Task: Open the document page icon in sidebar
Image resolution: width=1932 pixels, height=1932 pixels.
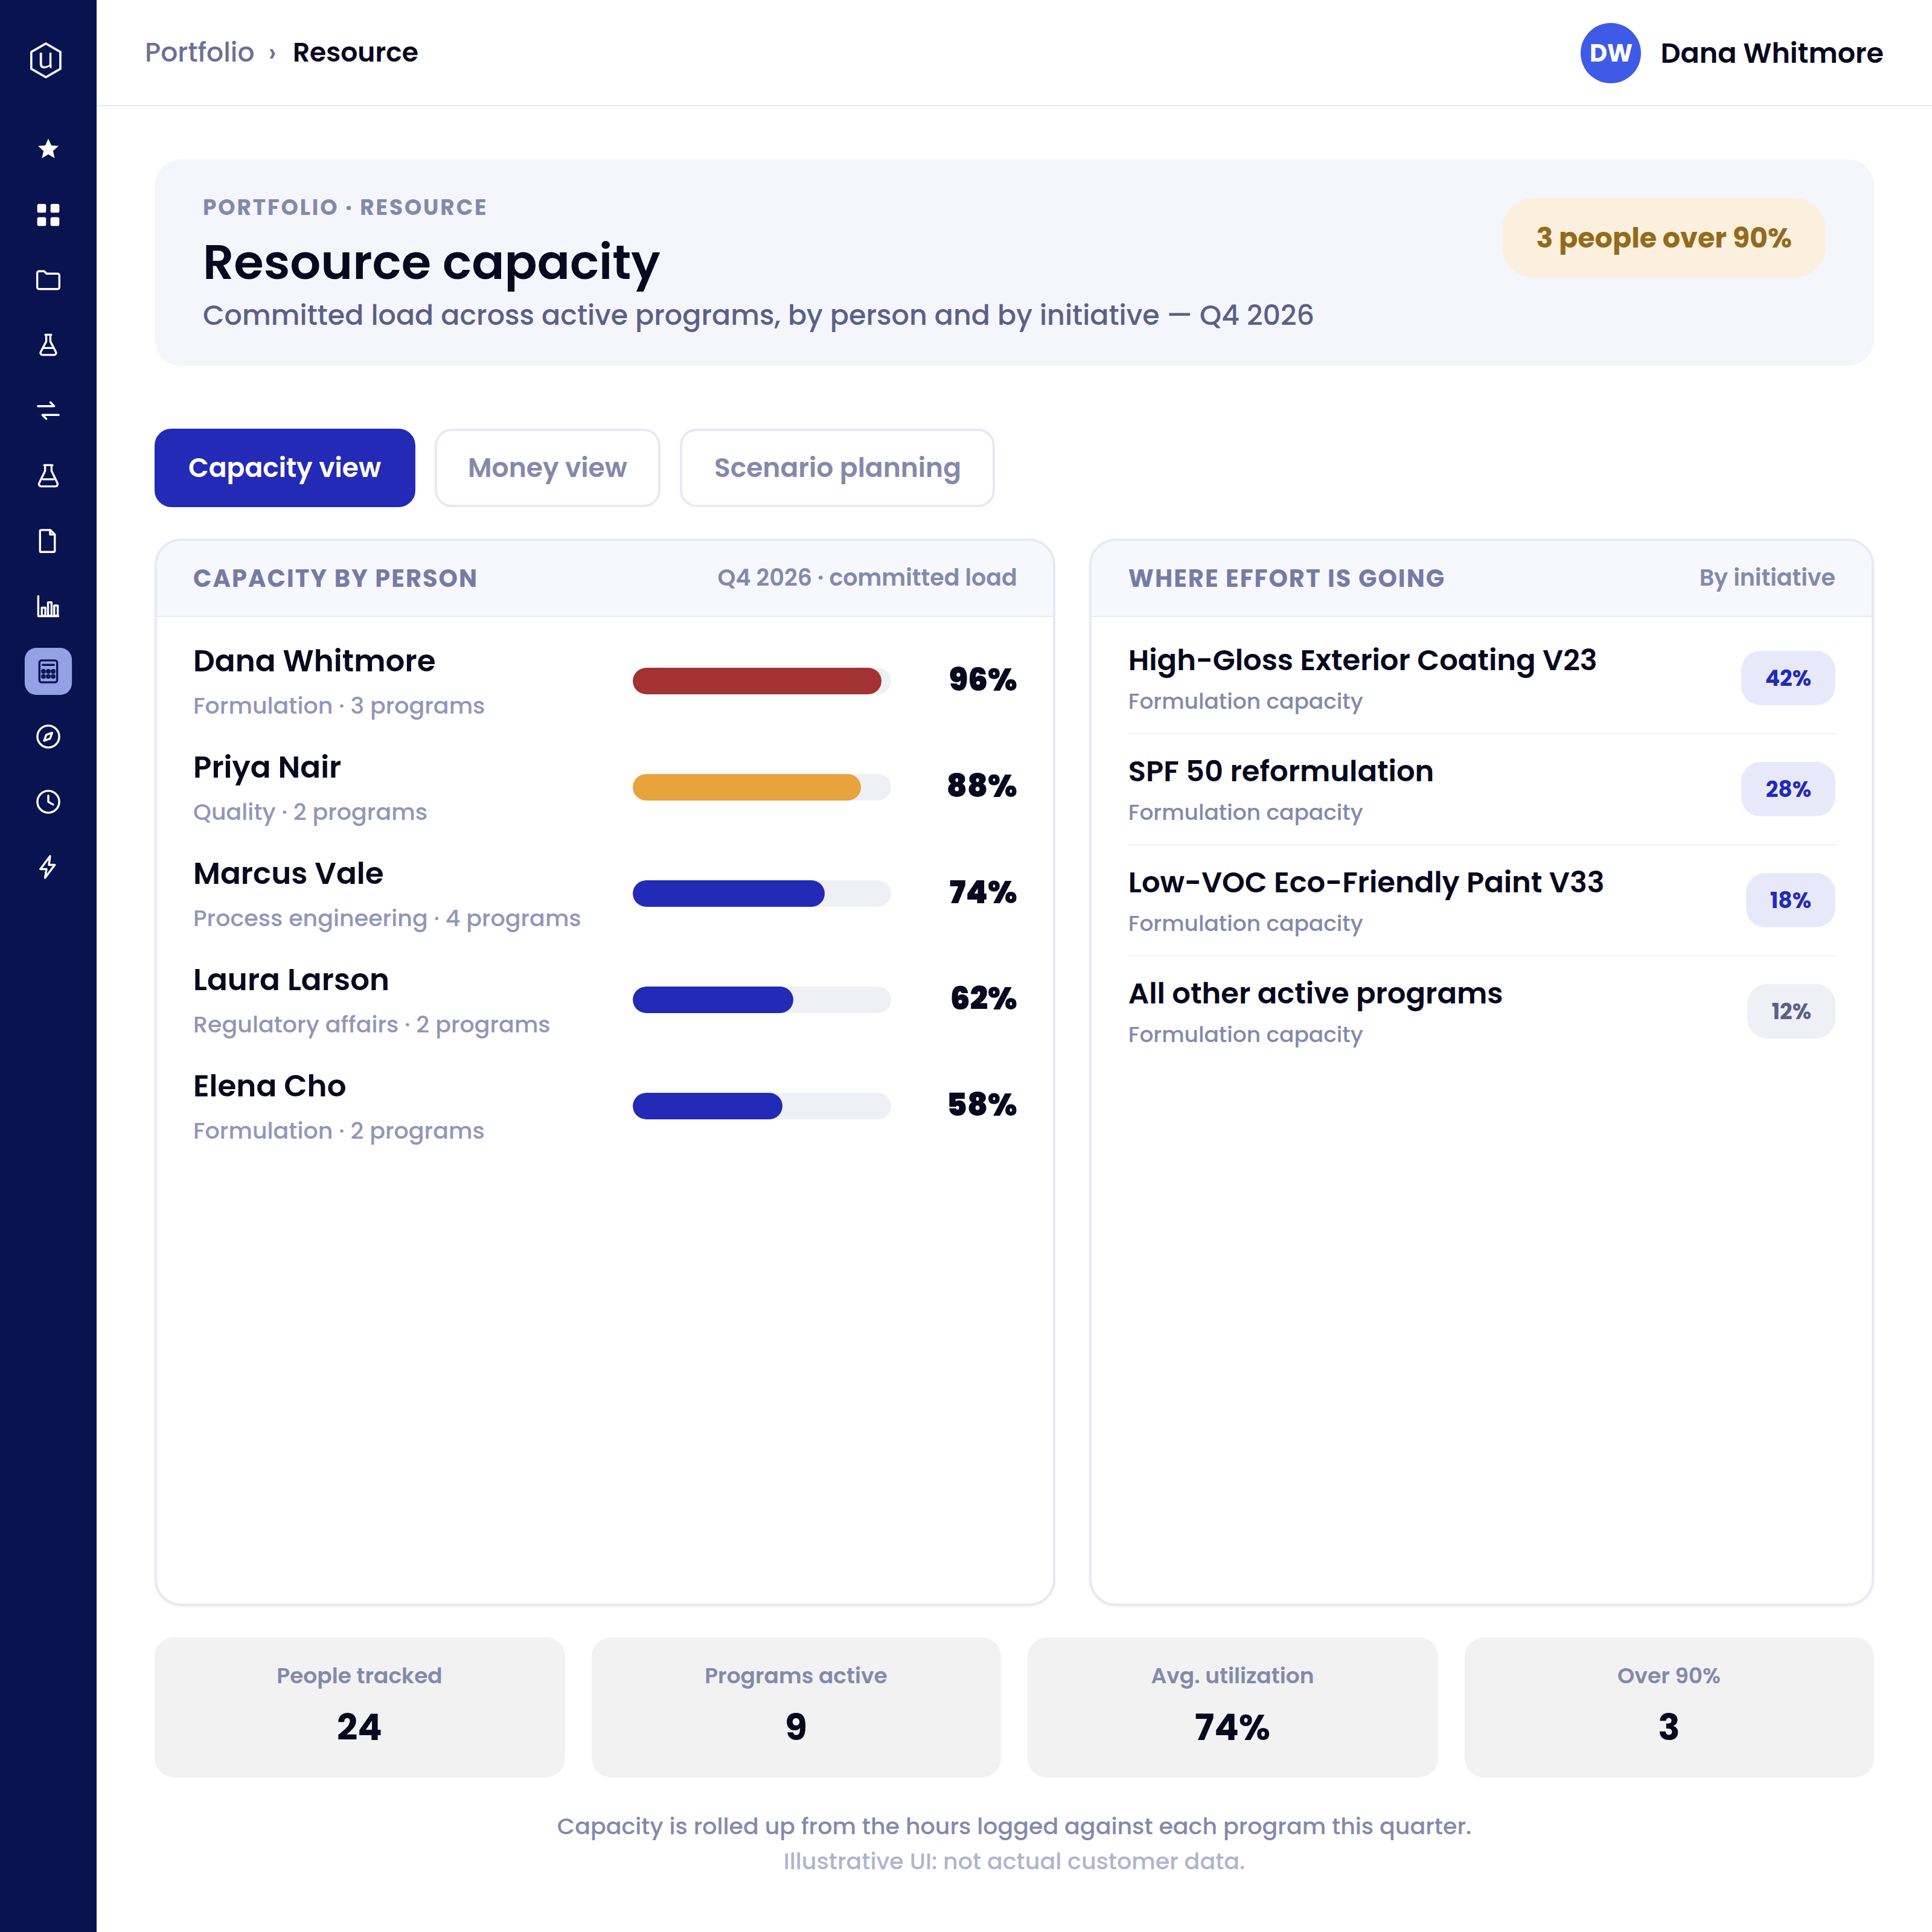Action: coord(48,541)
